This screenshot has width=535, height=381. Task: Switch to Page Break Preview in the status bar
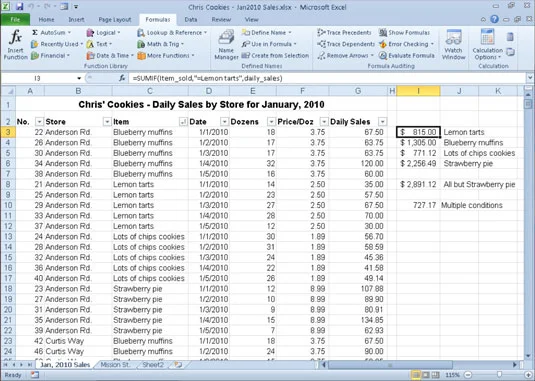(x=435, y=375)
